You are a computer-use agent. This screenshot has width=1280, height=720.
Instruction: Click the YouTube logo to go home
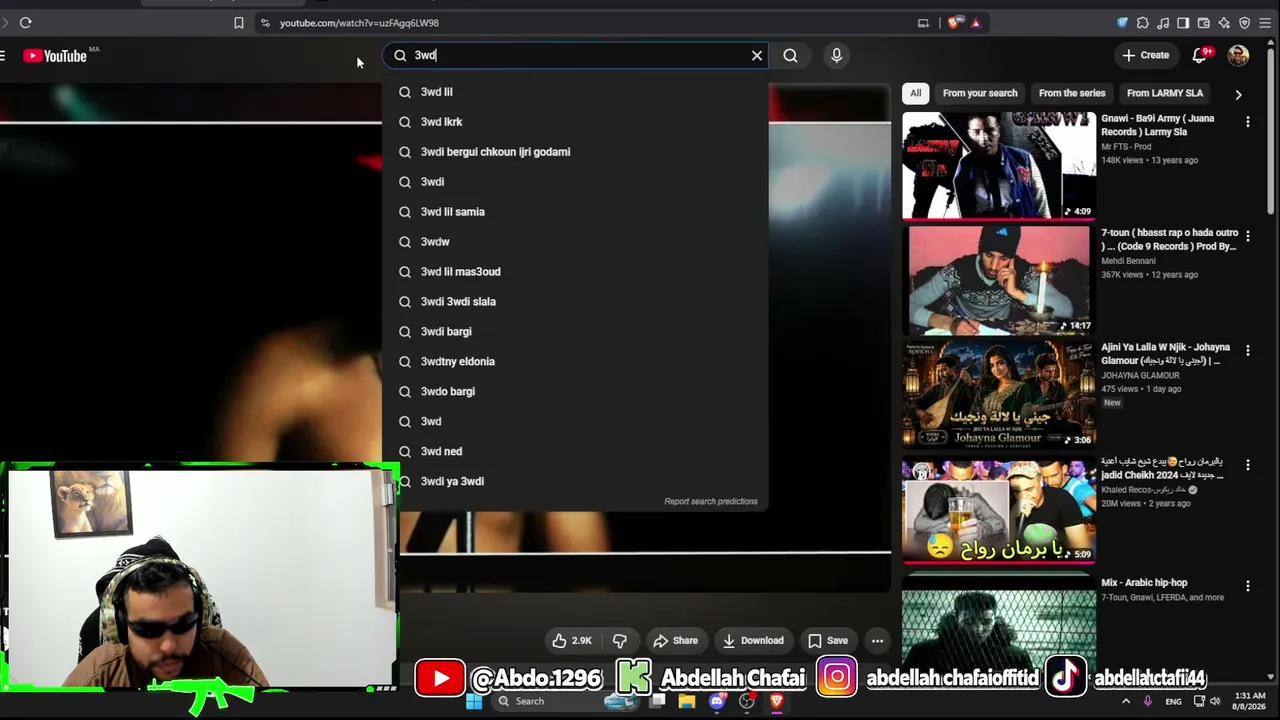click(56, 56)
